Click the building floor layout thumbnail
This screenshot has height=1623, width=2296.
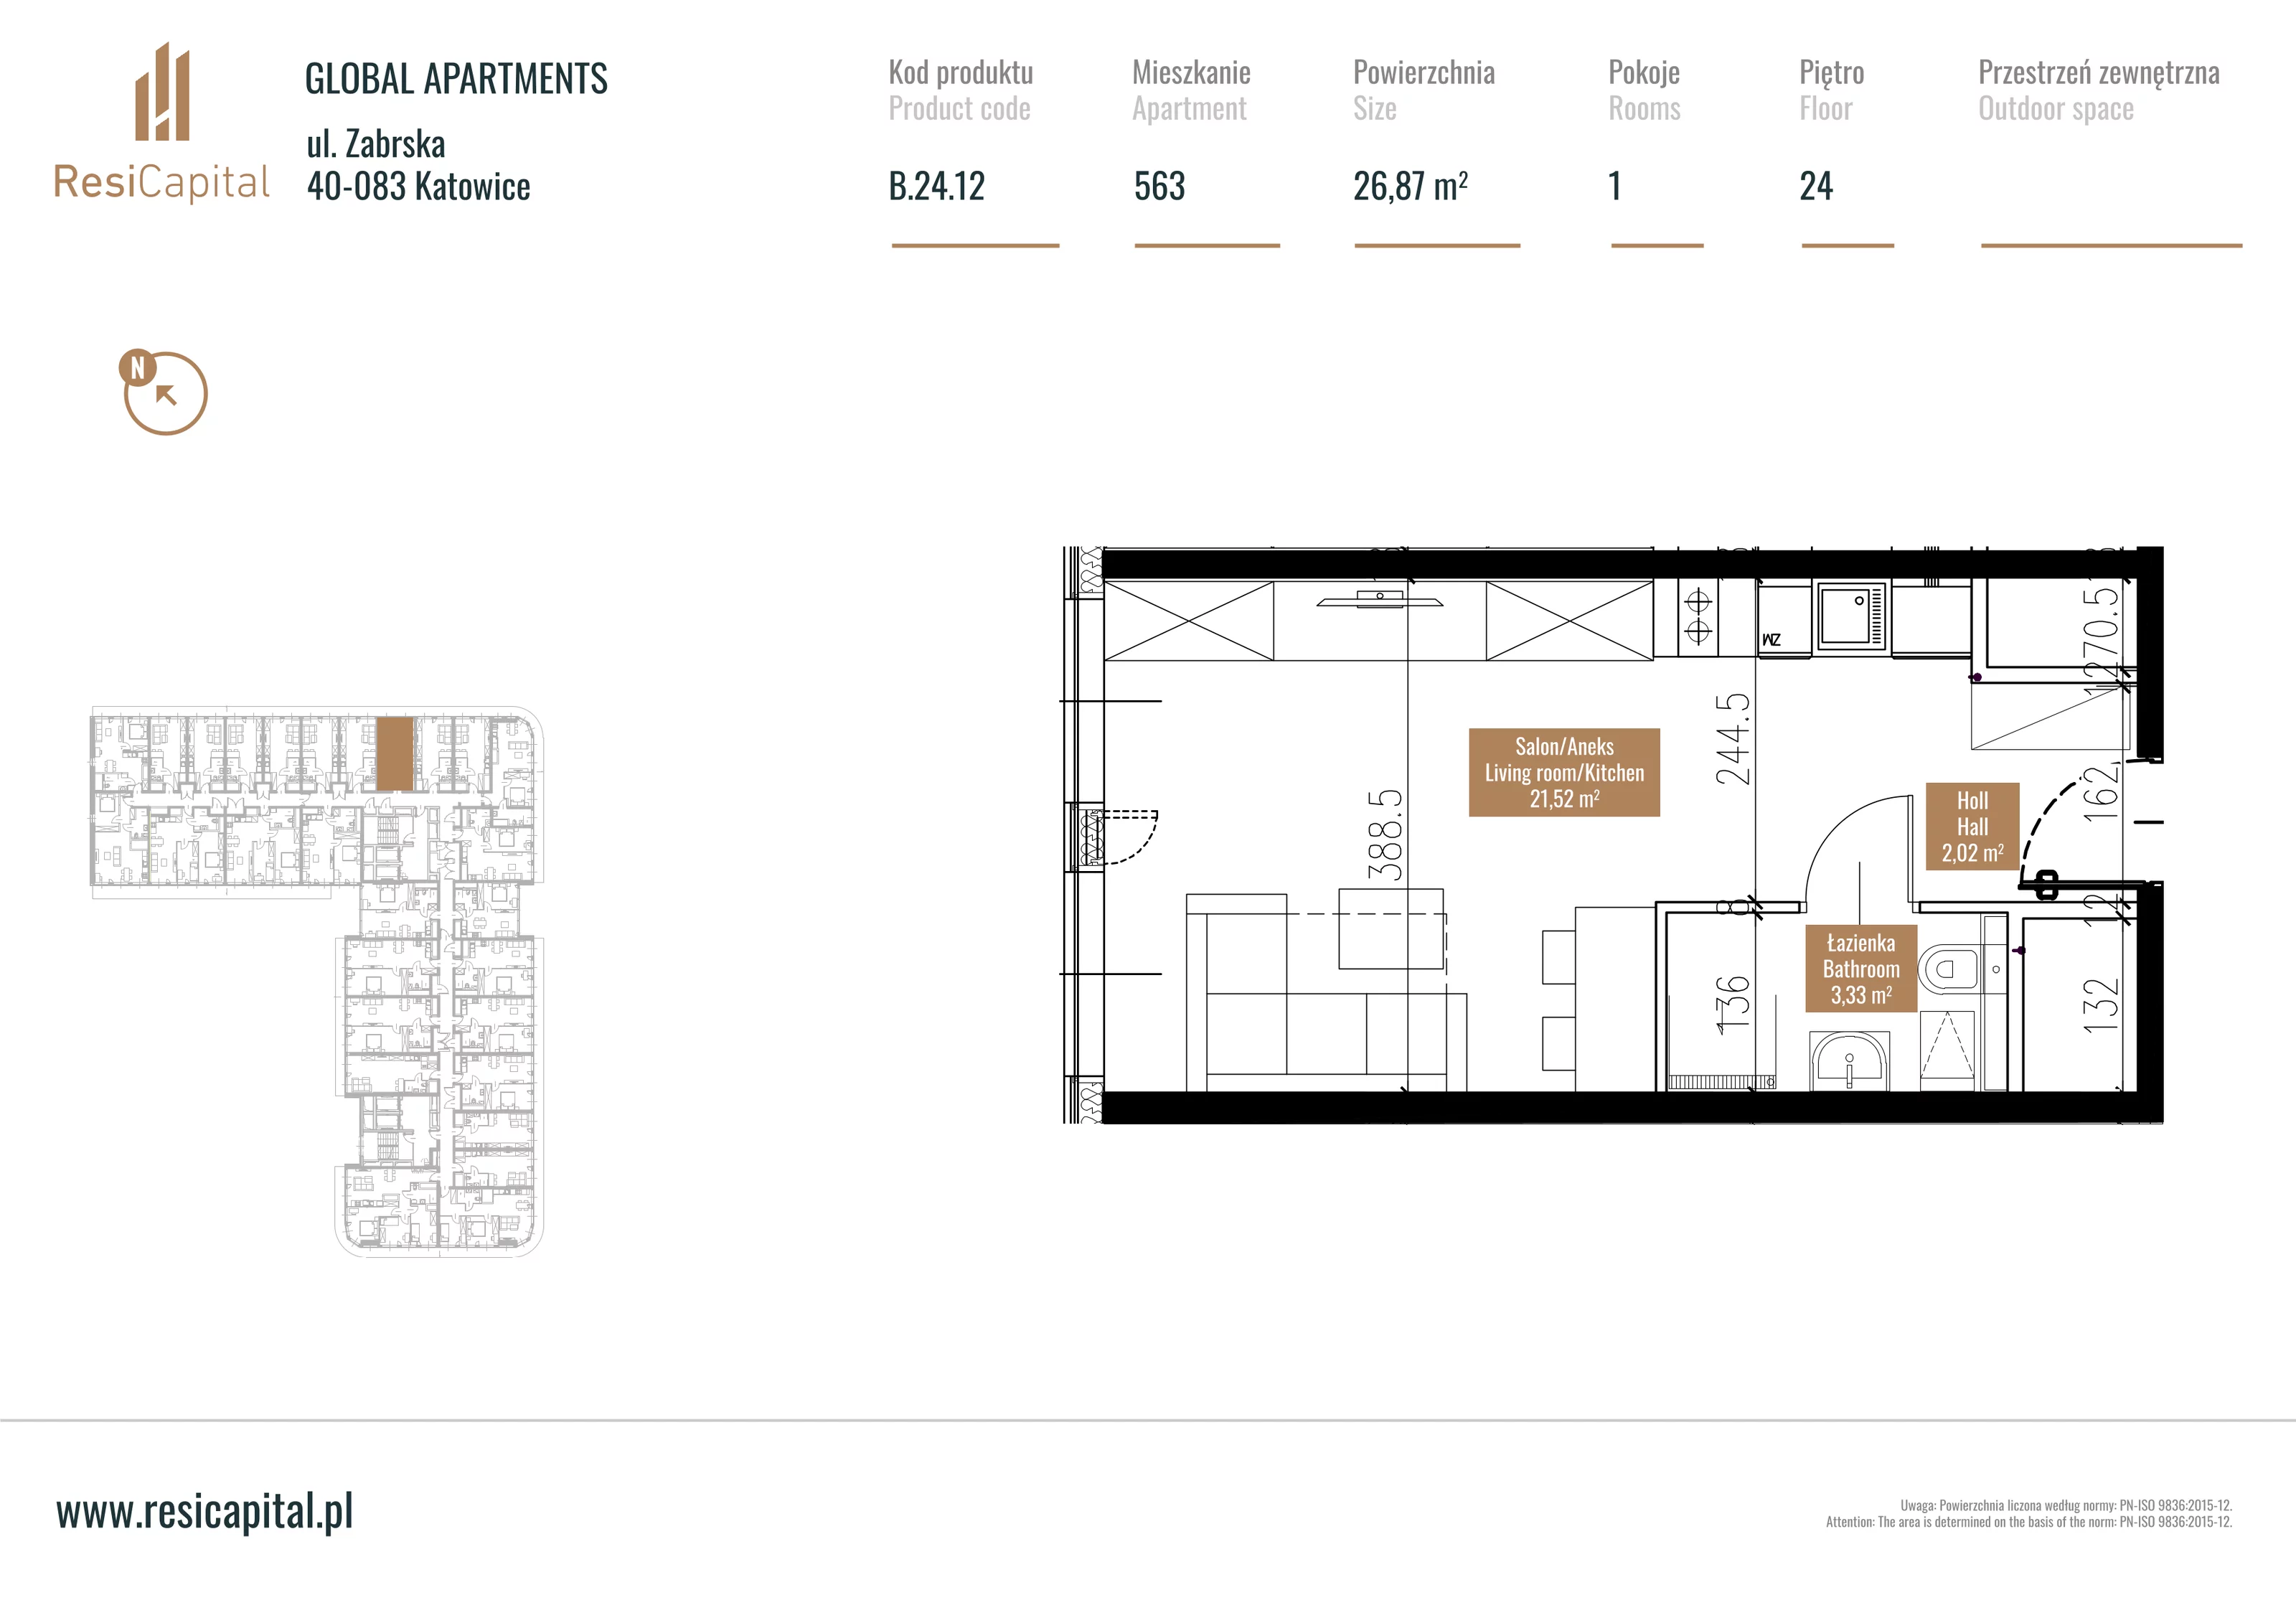point(317,981)
